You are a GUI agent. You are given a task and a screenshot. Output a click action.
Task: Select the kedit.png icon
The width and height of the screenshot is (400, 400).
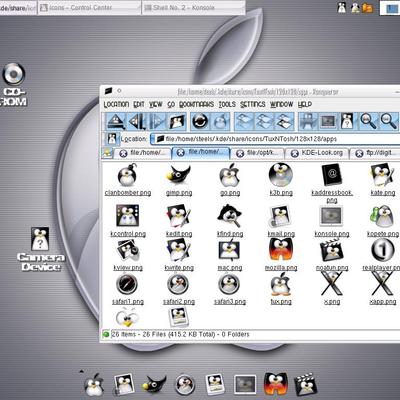(x=179, y=217)
